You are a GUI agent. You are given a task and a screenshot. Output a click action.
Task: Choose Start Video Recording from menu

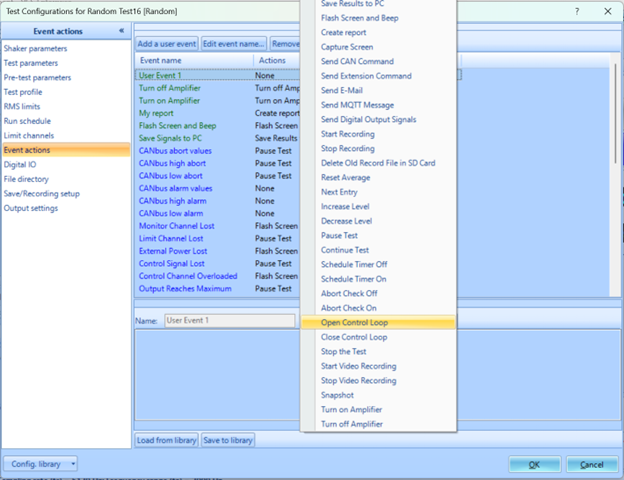358,366
